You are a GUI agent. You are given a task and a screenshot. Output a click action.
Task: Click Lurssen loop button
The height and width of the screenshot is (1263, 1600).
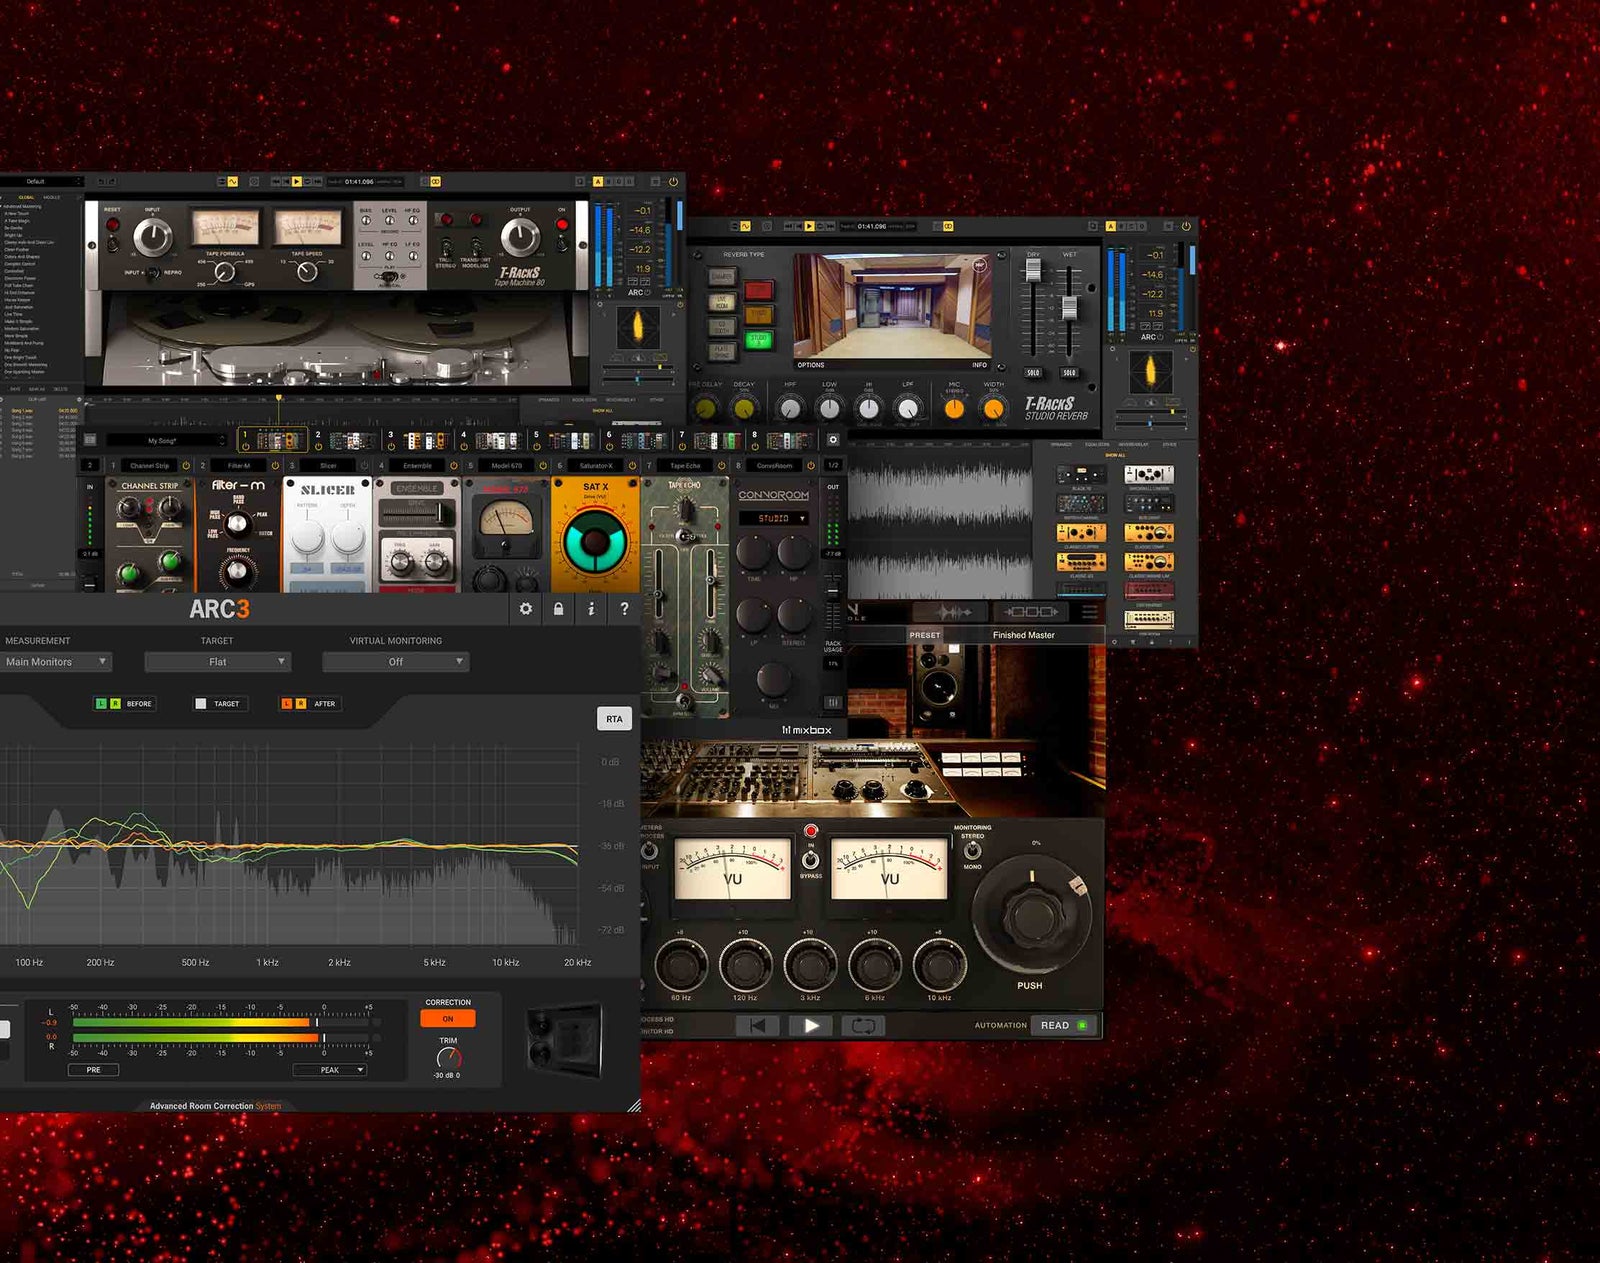click(864, 1026)
